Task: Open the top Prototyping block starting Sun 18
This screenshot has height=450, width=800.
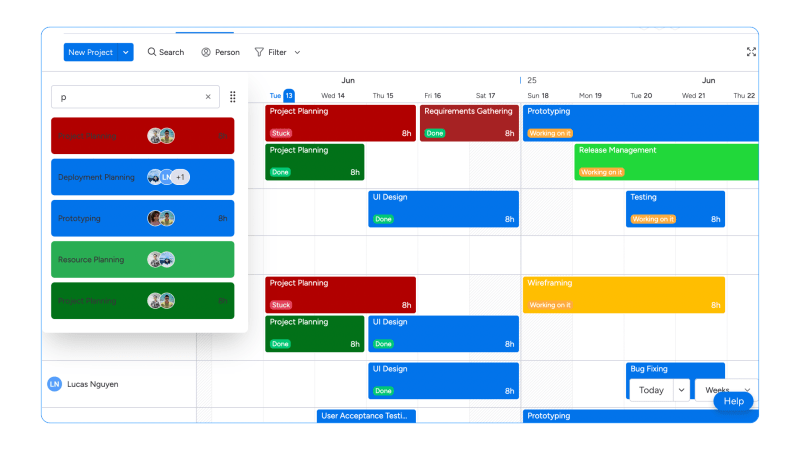Action: tap(641, 123)
